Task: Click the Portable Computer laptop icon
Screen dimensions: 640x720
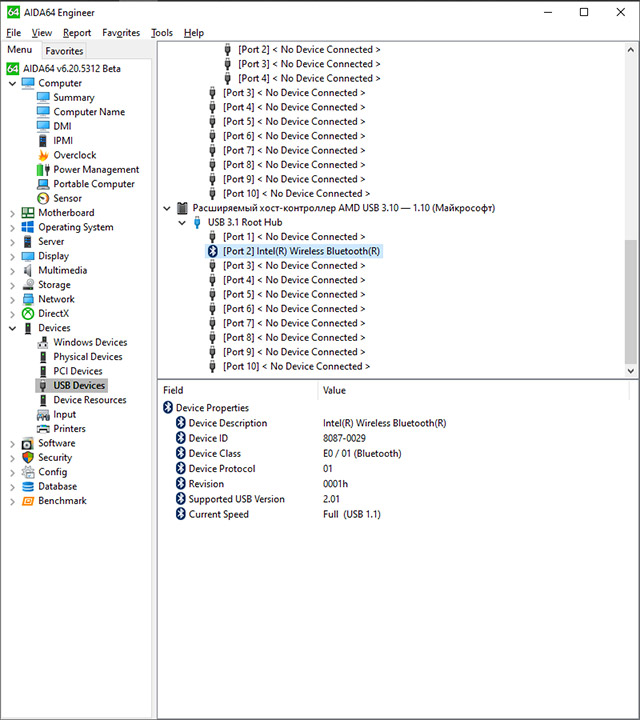Action: (43, 184)
